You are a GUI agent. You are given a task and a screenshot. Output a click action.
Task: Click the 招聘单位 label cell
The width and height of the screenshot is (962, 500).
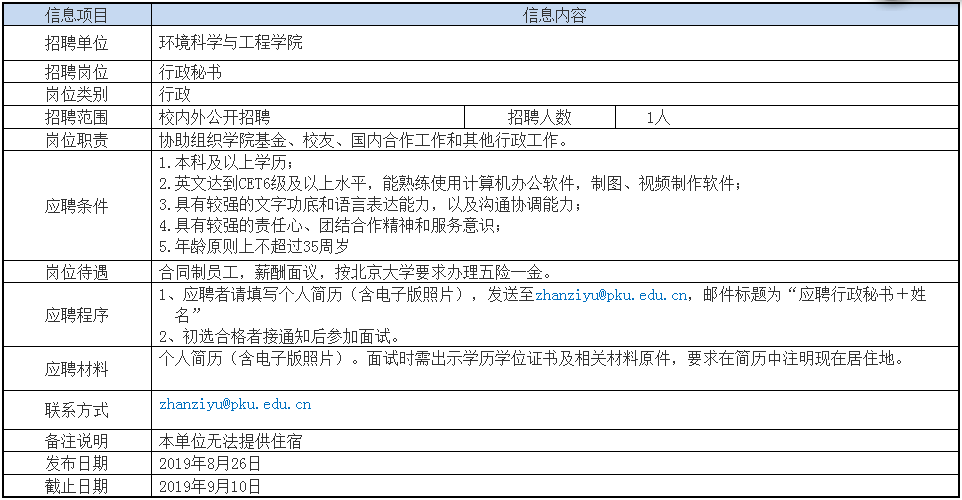click(77, 43)
